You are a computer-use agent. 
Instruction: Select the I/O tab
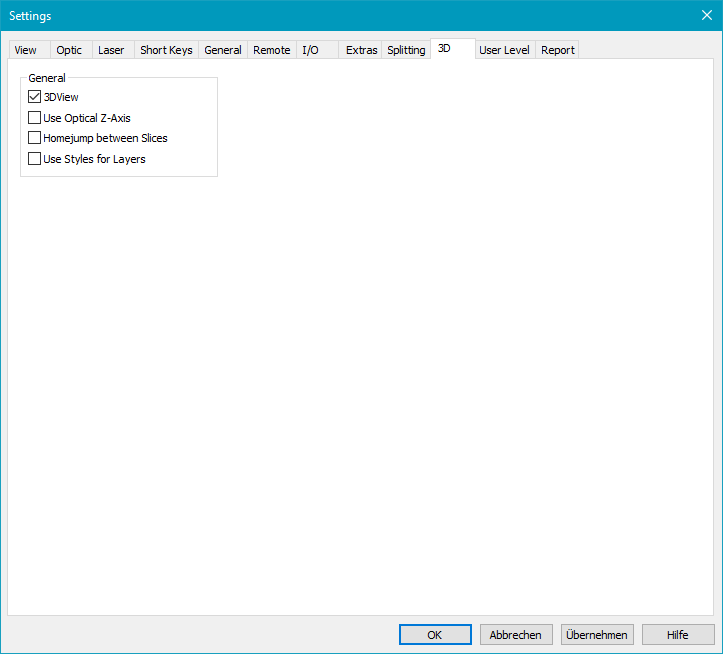click(311, 50)
